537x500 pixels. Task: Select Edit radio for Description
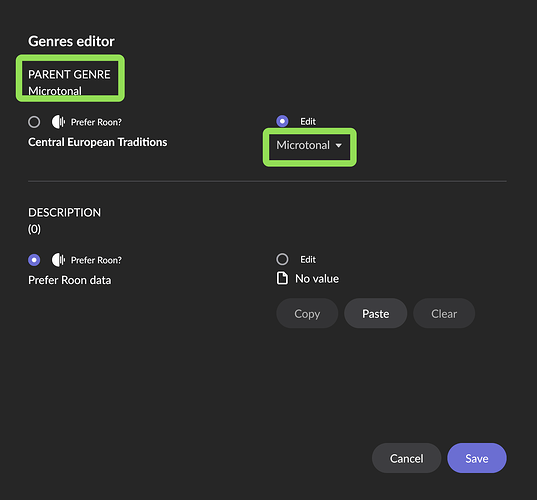[282, 259]
